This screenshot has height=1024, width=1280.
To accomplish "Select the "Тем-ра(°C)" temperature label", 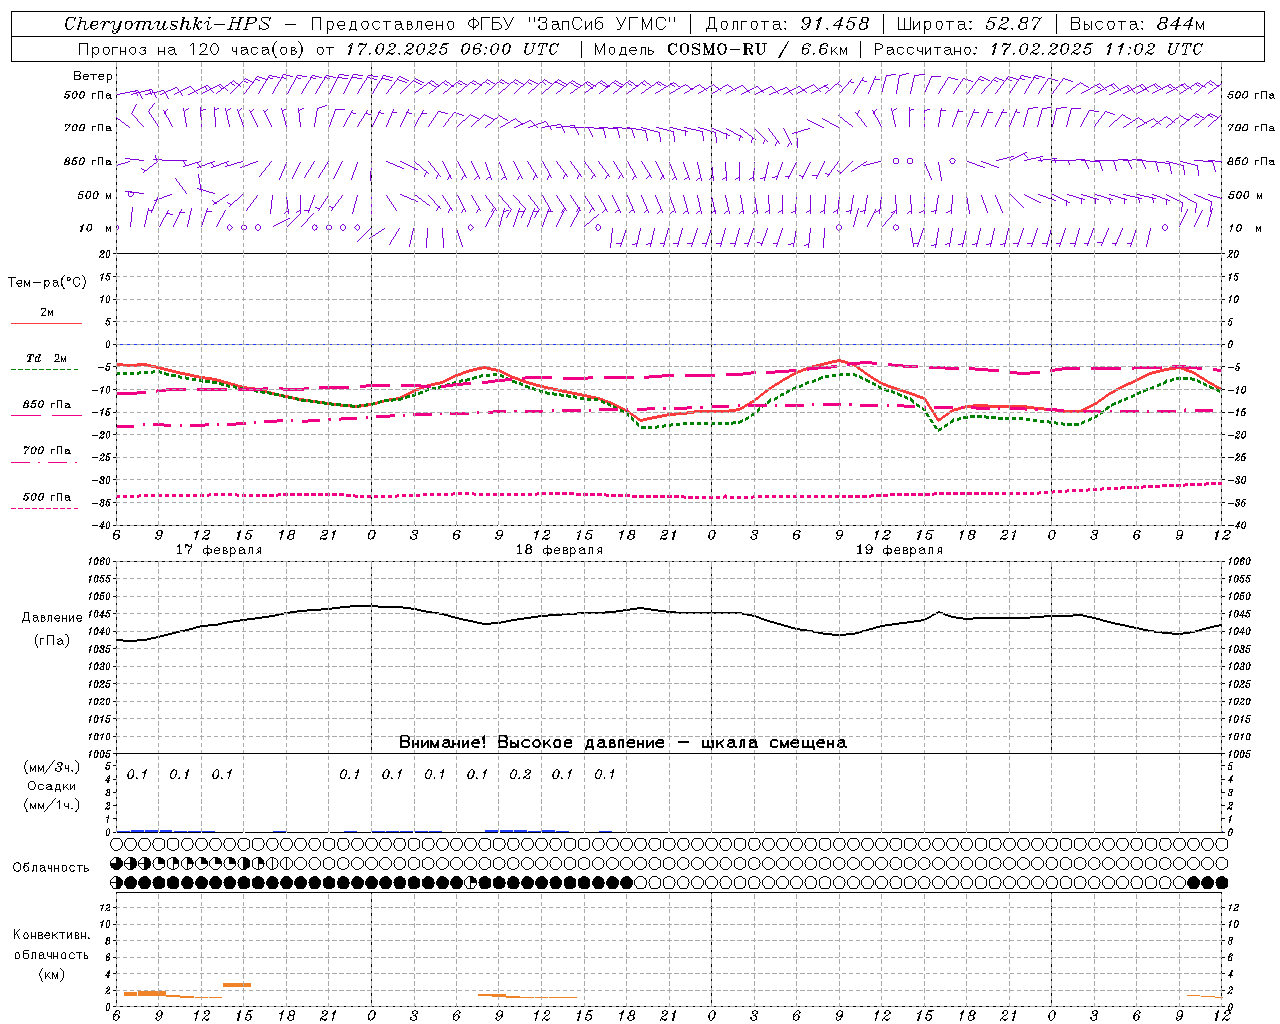I will coord(47,283).
